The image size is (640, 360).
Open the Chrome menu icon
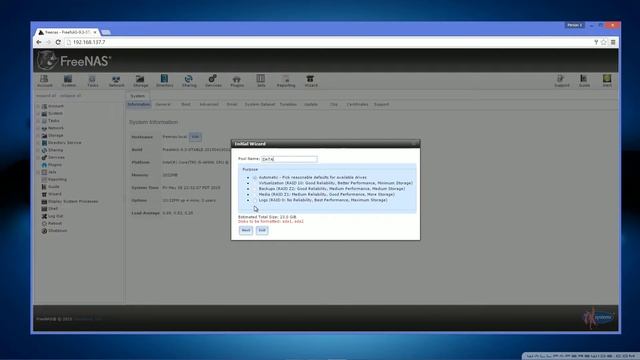tap(613, 42)
